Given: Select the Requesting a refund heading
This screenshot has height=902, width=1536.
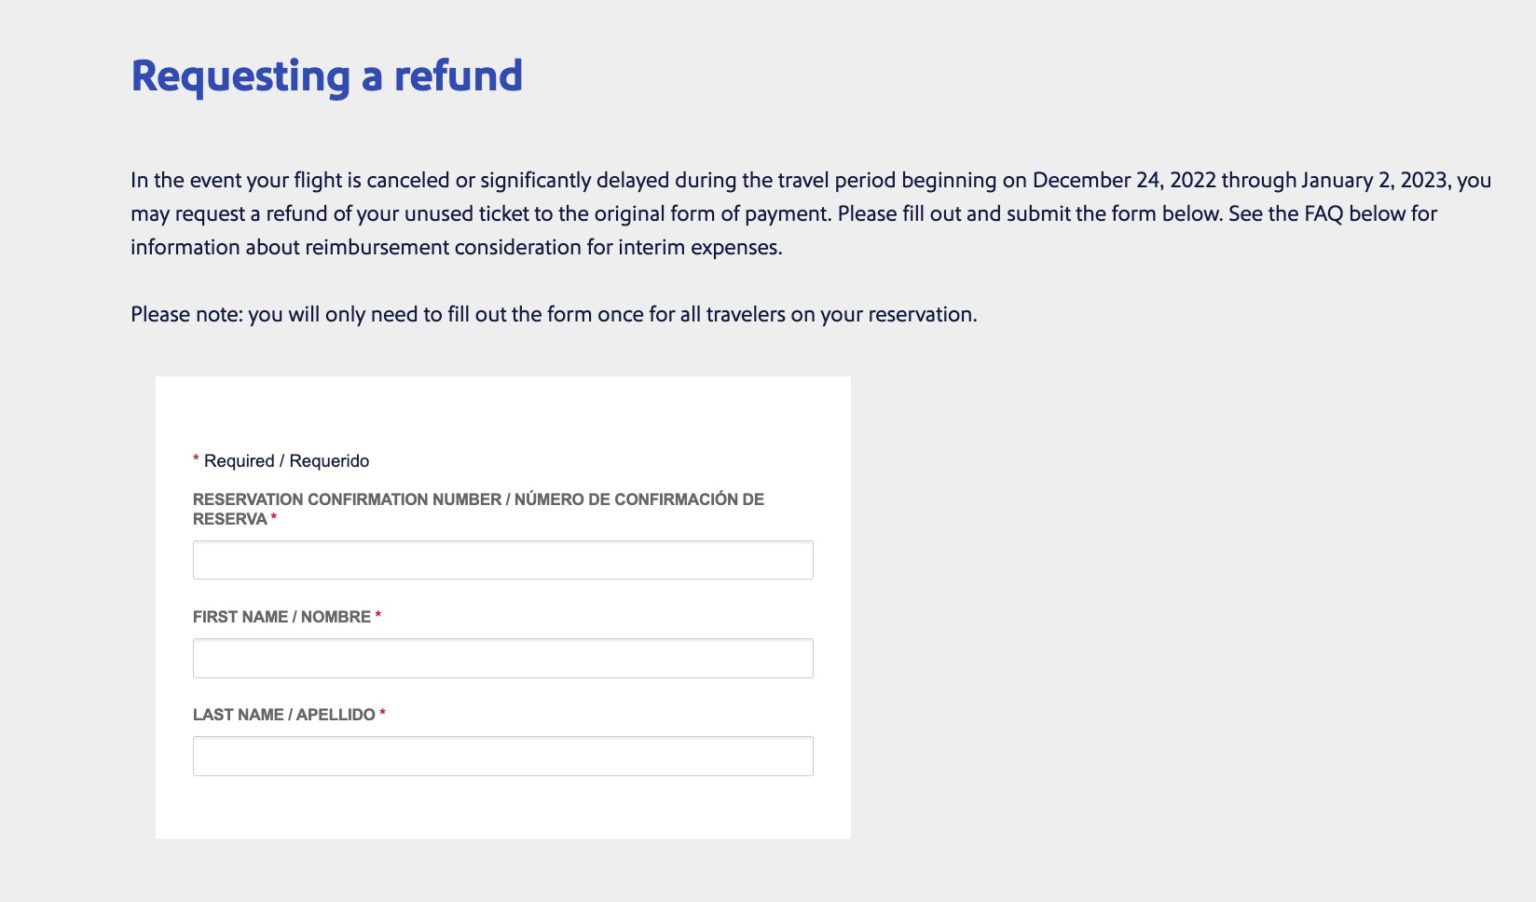Looking at the screenshot, I should click(x=326, y=75).
